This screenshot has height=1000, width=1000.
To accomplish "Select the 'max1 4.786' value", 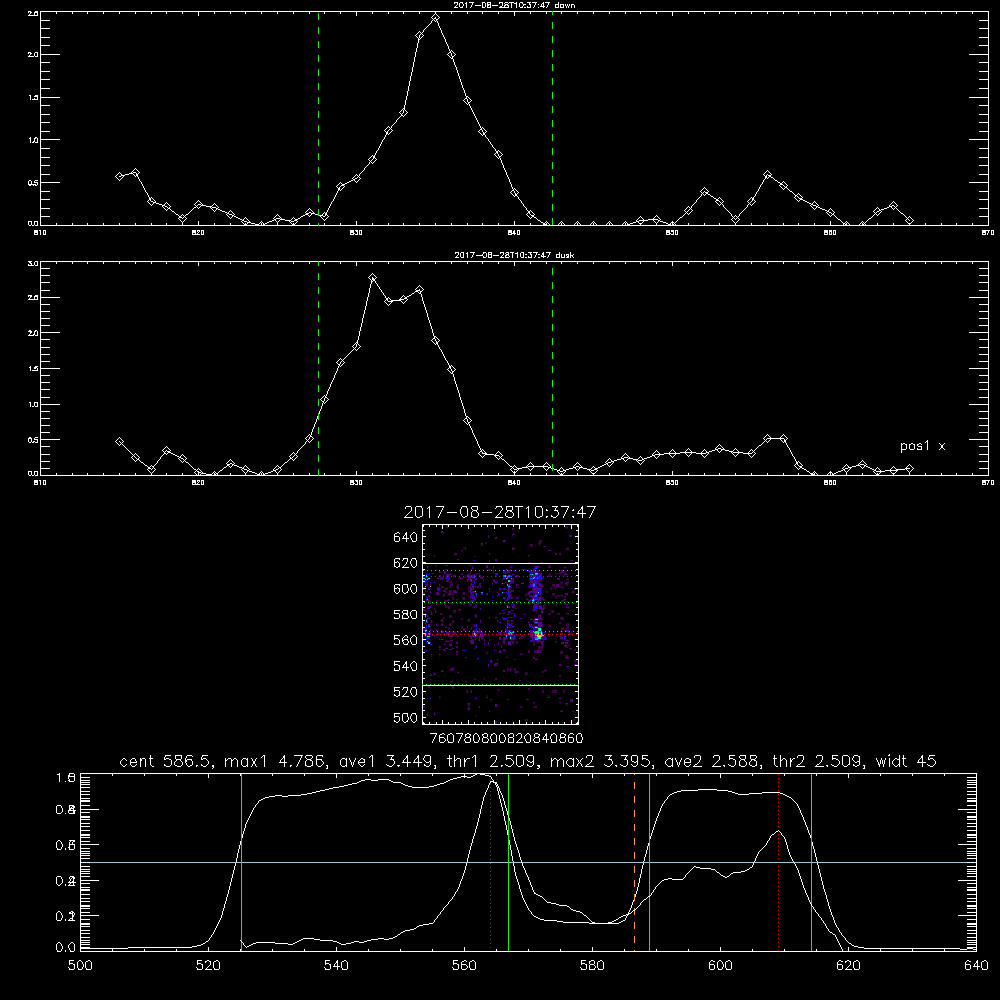I will point(275,761).
